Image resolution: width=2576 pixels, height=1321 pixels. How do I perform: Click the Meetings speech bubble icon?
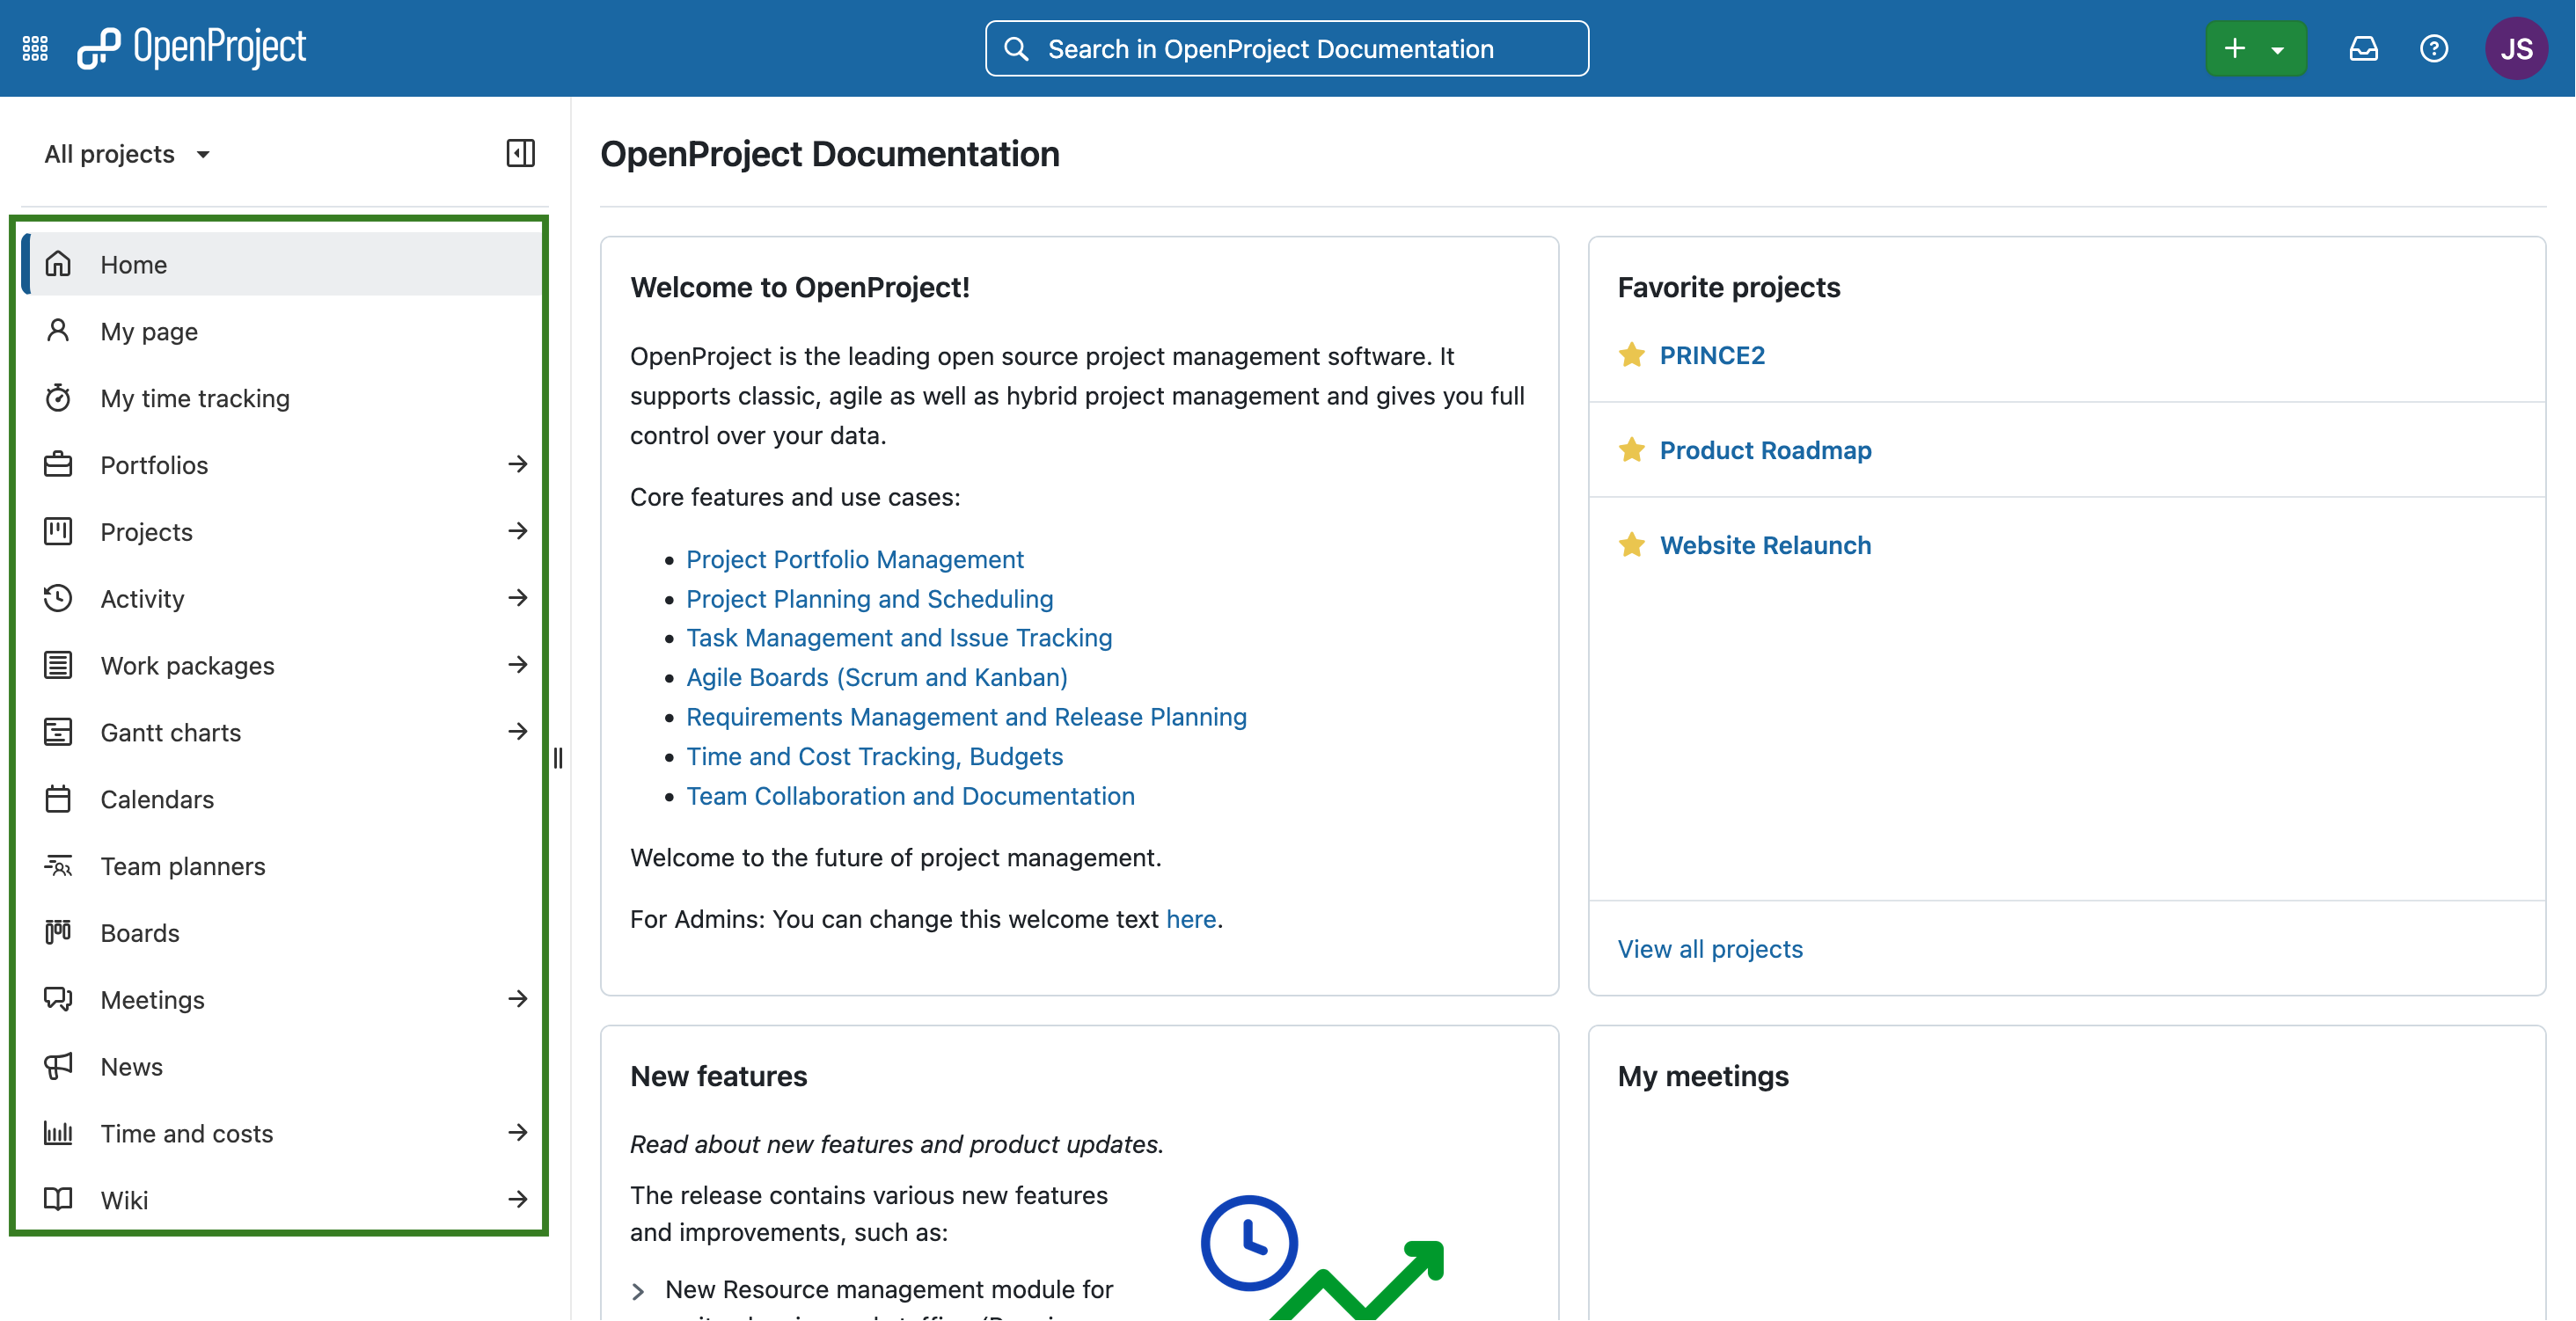pos(58,999)
